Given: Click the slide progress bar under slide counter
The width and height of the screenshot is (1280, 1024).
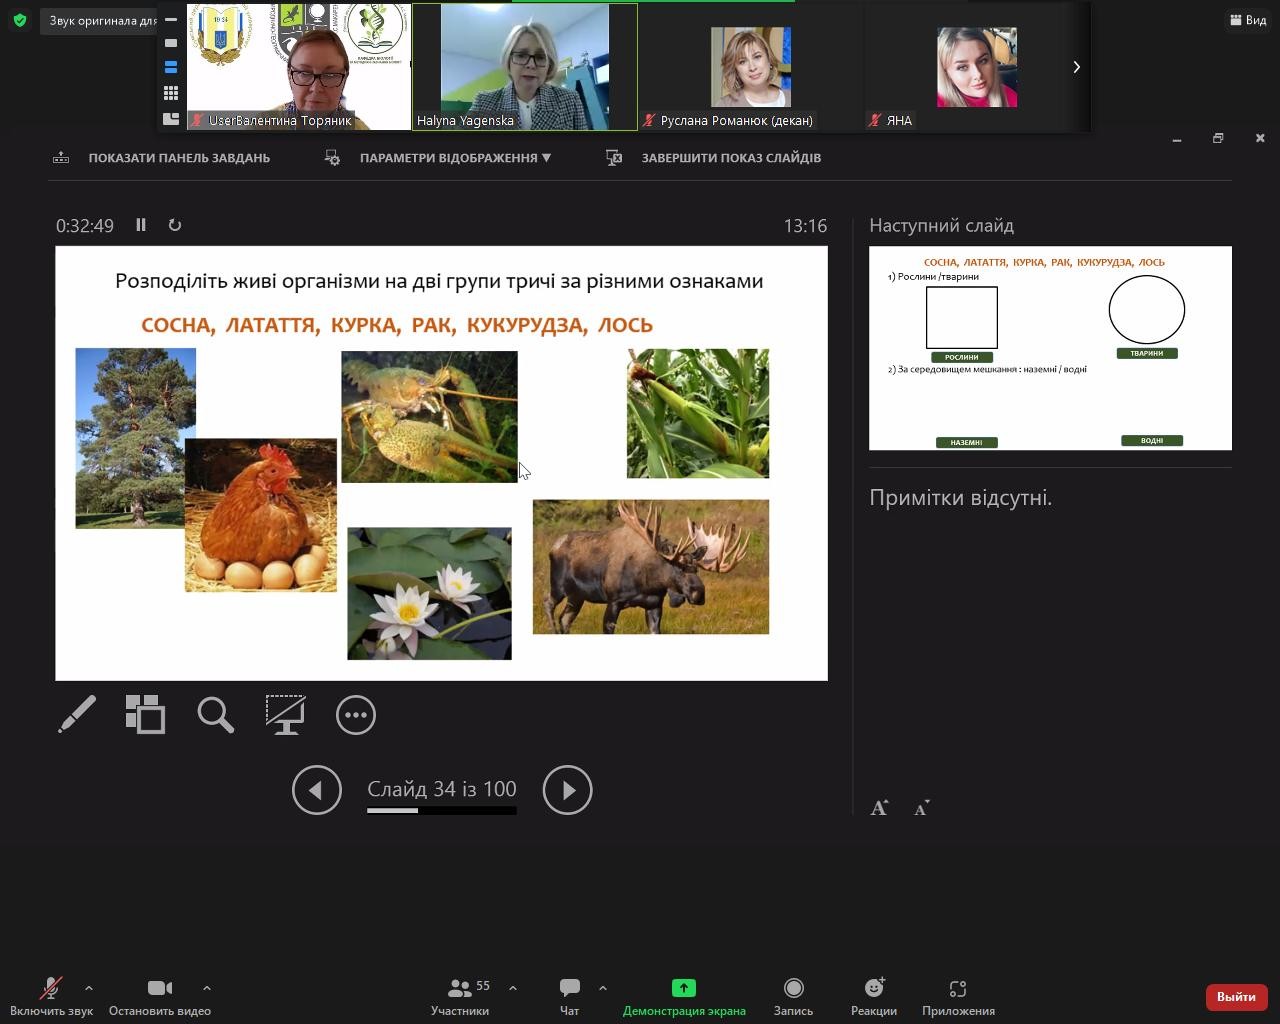Looking at the screenshot, I should 441,810.
